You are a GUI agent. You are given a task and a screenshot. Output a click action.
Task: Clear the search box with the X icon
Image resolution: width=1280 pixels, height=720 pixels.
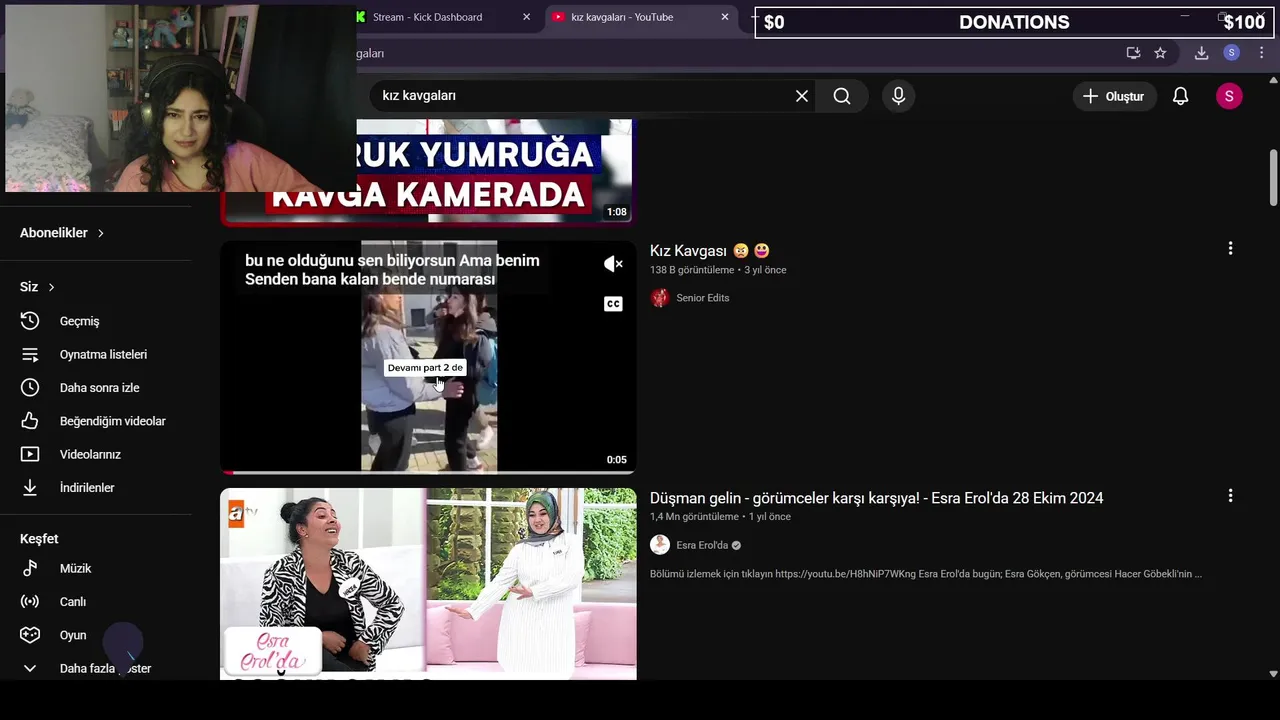801,96
